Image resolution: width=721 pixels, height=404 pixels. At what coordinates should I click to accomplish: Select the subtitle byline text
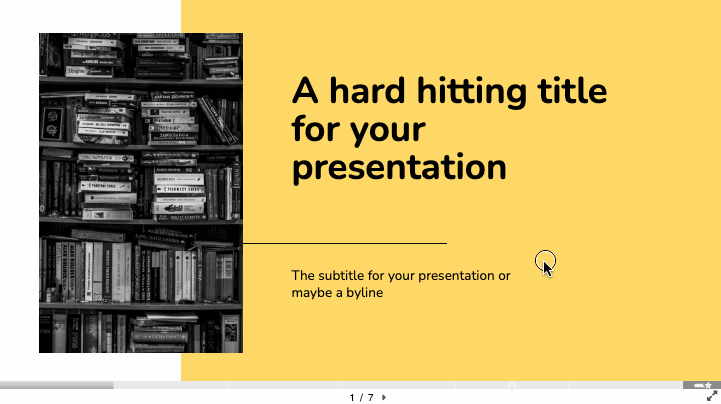point(401,284)
